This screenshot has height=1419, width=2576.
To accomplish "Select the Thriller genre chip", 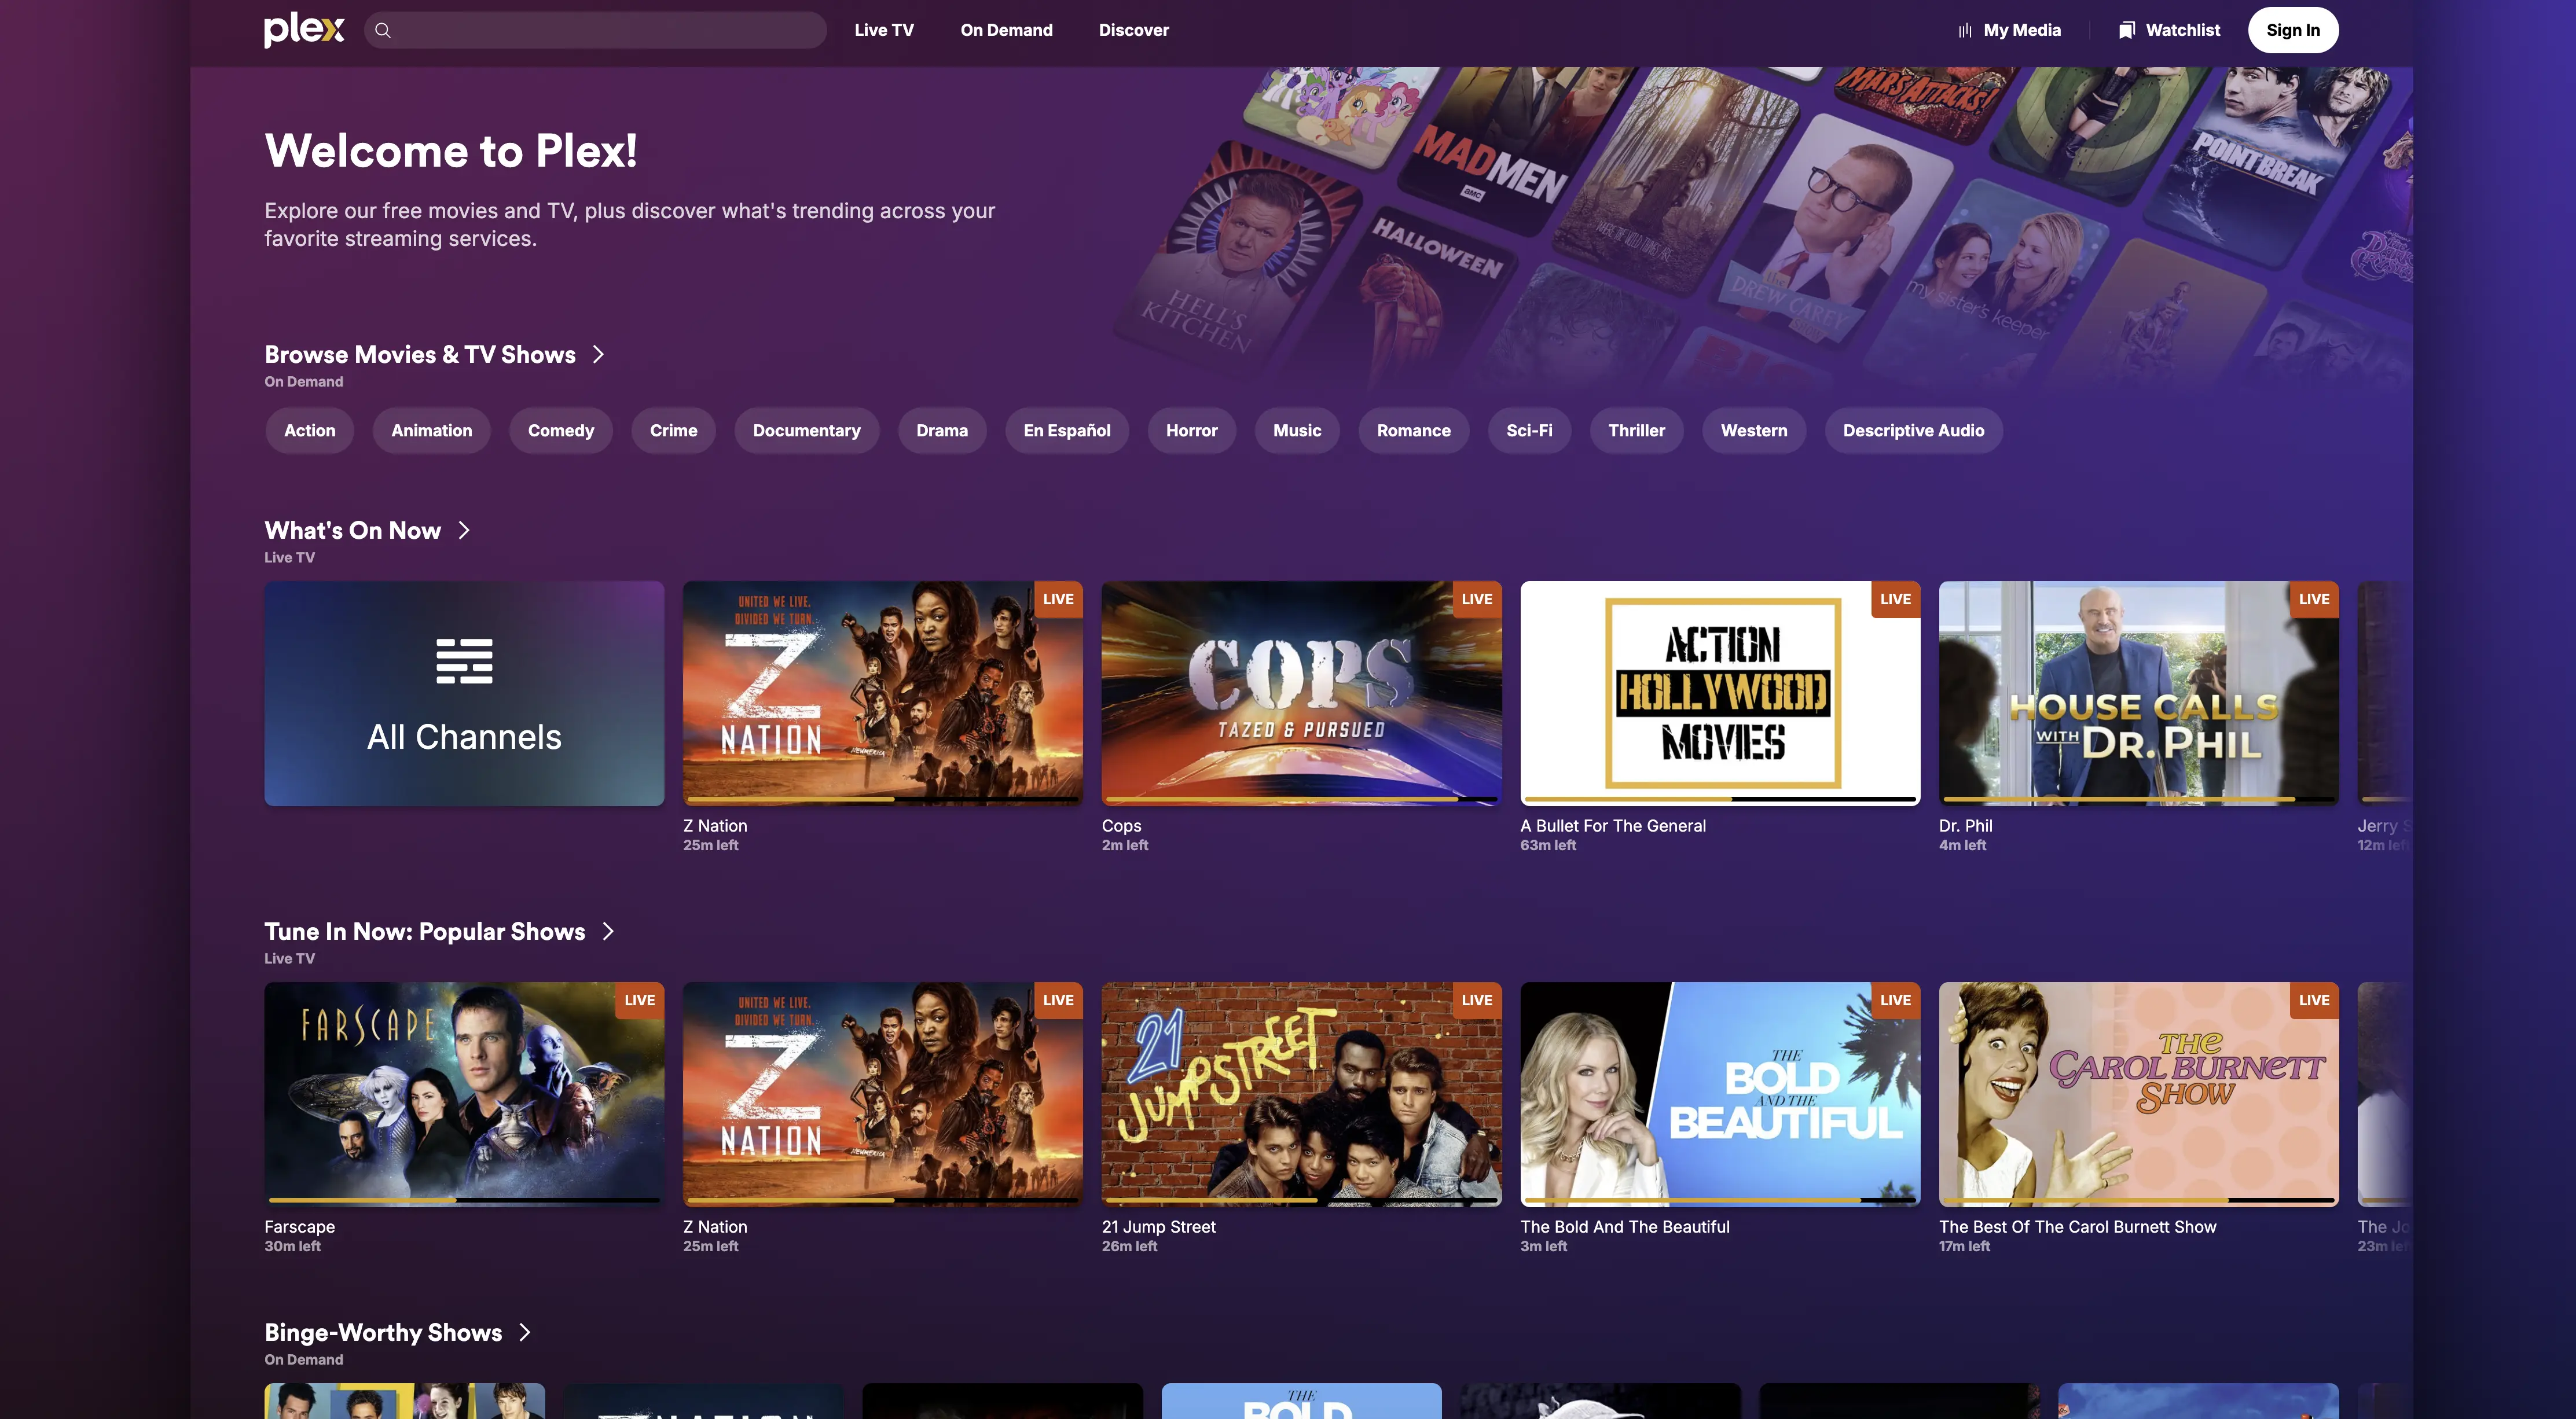I will pos(1636,430).
